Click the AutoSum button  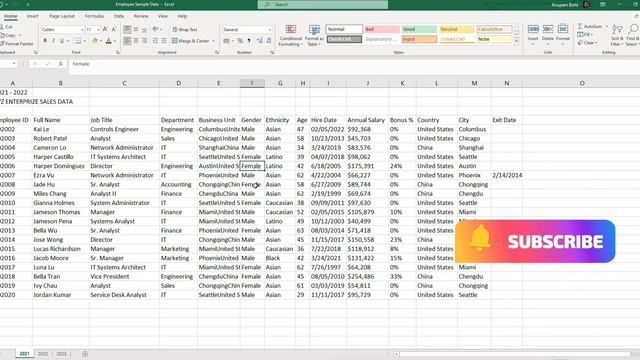click(590, 26)
